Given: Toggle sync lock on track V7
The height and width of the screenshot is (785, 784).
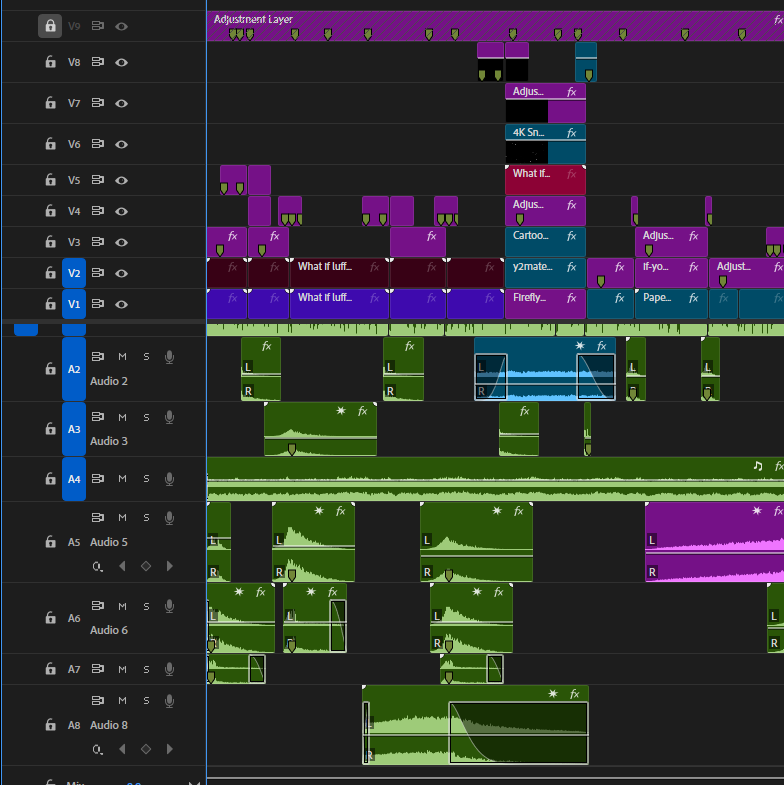Looking at the screenshot, I should (98, 103).
